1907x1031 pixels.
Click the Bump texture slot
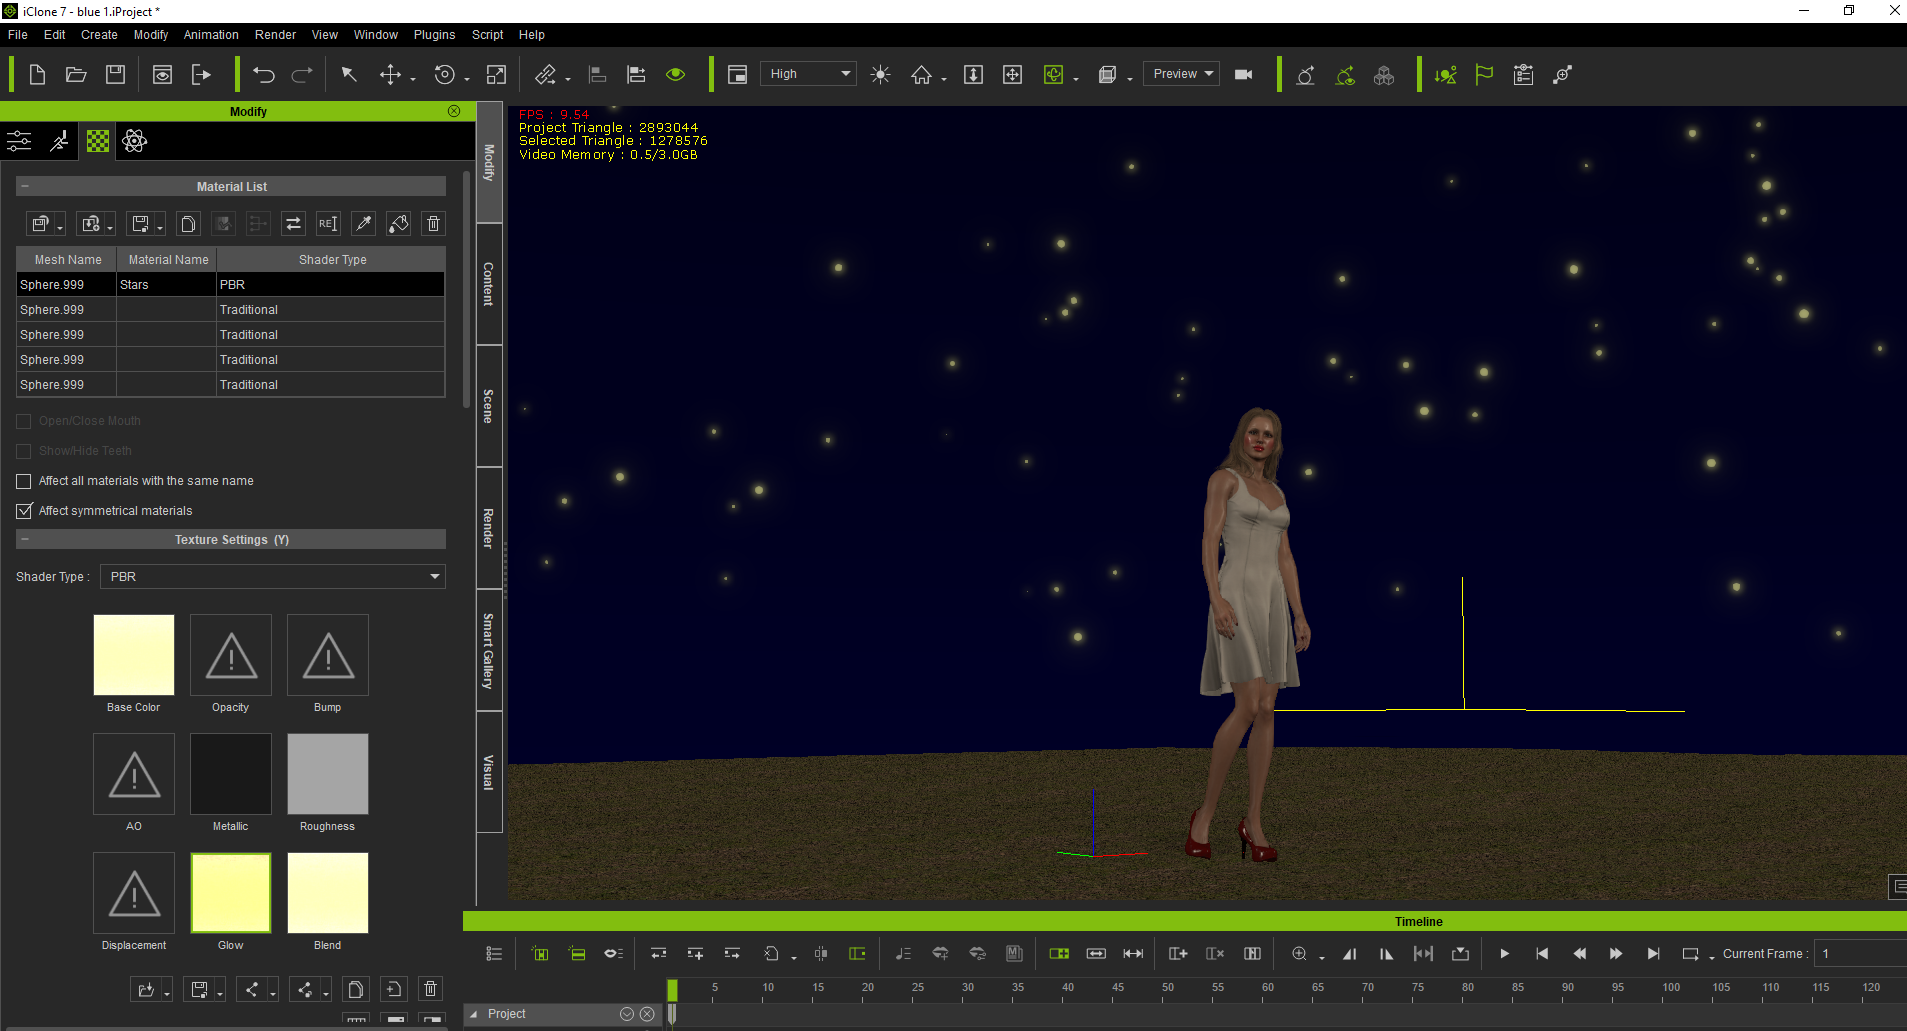[x=328, y=655]
